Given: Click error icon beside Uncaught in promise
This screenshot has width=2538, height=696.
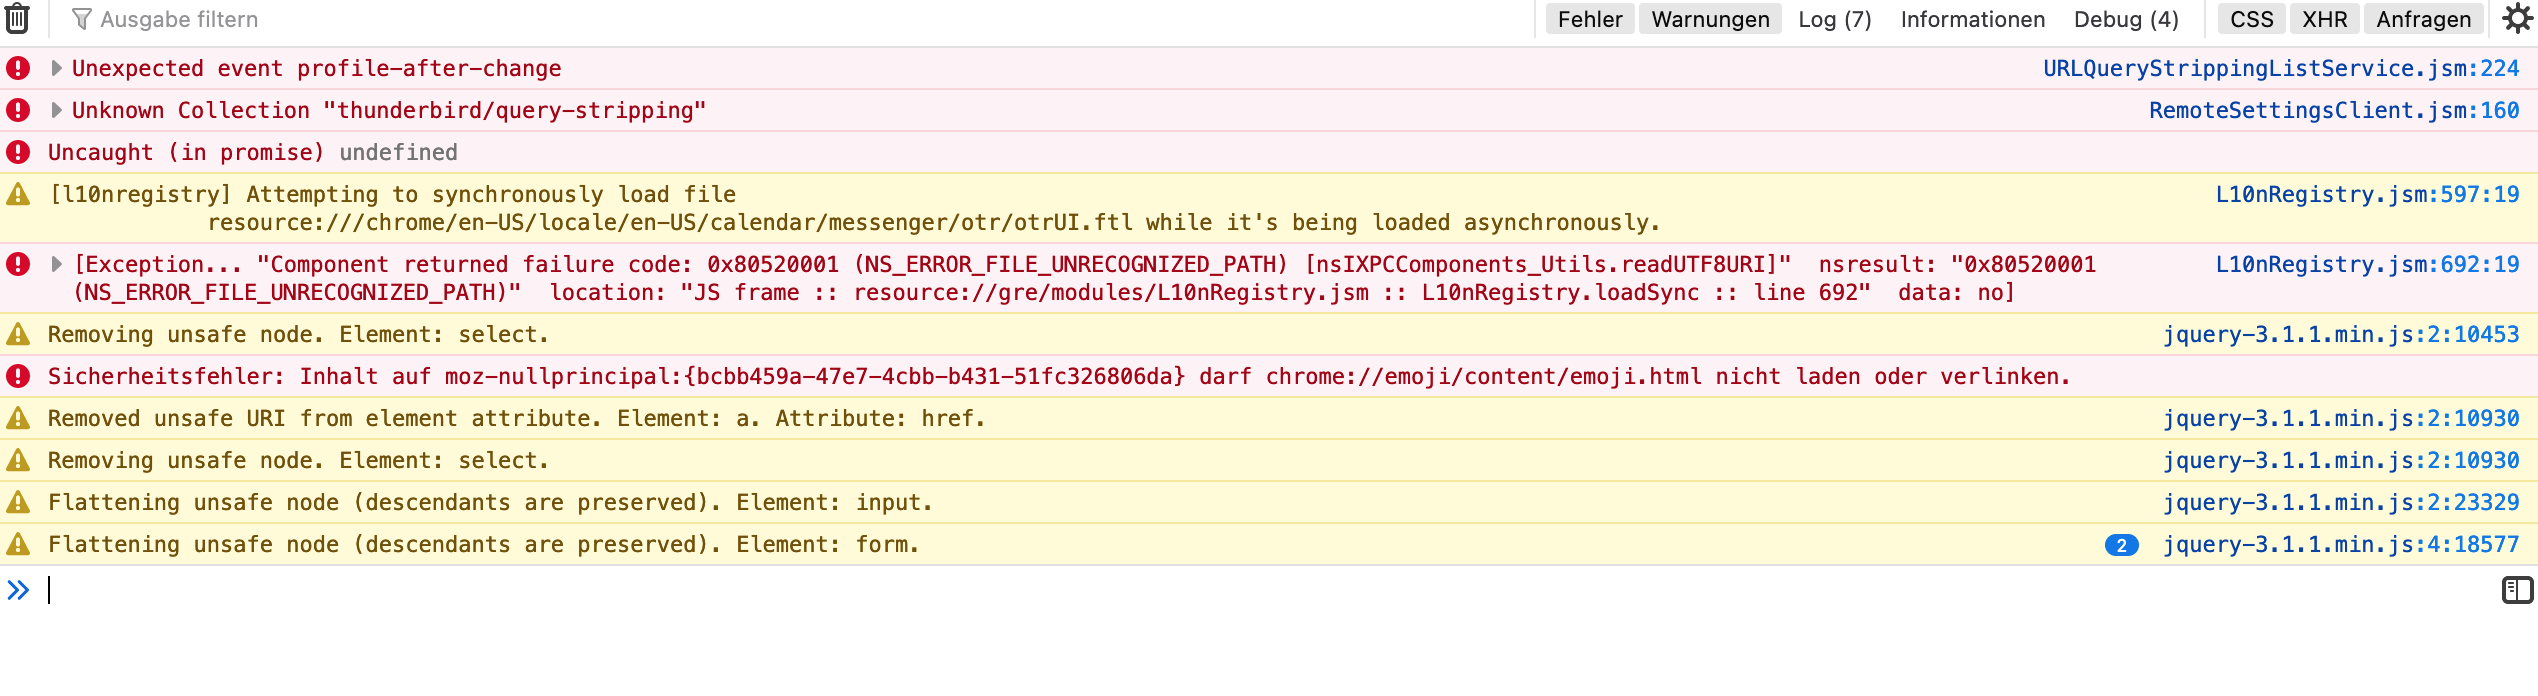Looking at the screenshot, I should (18, 152).
